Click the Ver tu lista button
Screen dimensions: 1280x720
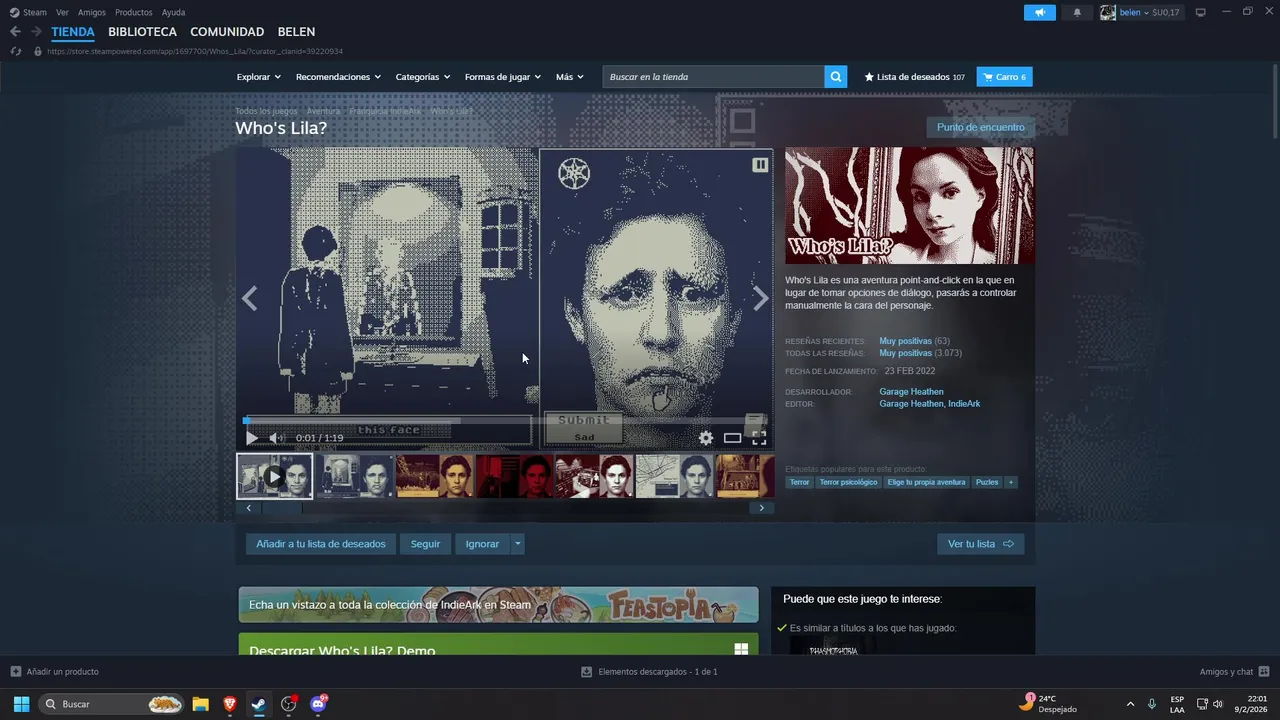tap(980, 544)
